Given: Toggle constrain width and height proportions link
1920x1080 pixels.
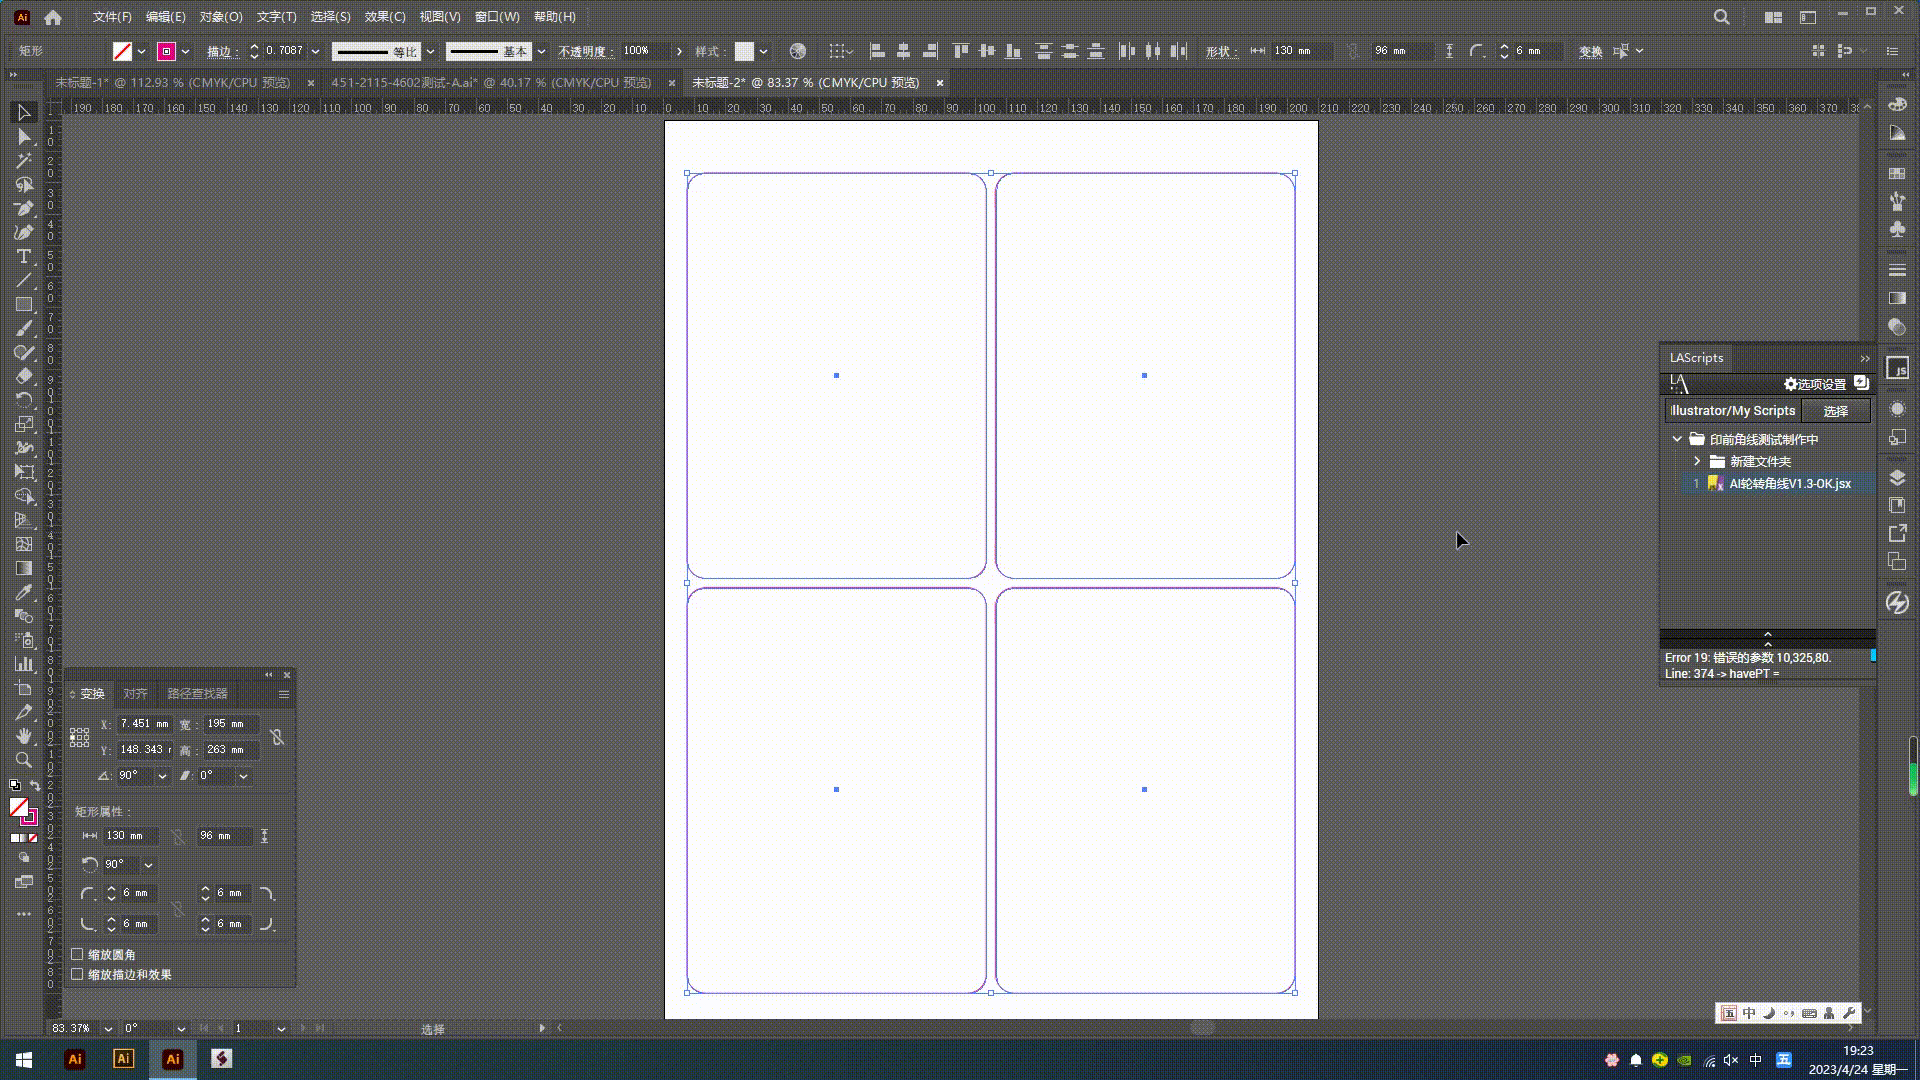Looking at the screenshot, I should pyautogui.click(x=277, y=737).
